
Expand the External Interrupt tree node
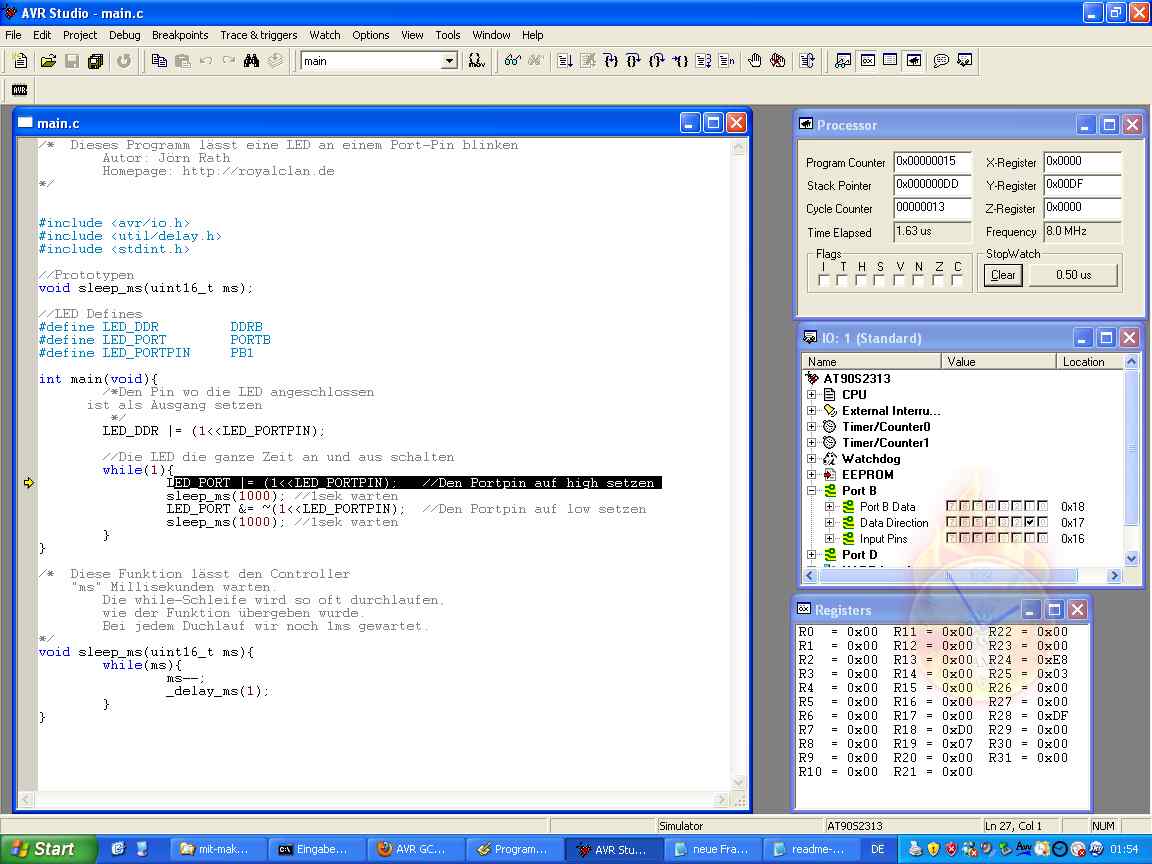tap(811, 411)
